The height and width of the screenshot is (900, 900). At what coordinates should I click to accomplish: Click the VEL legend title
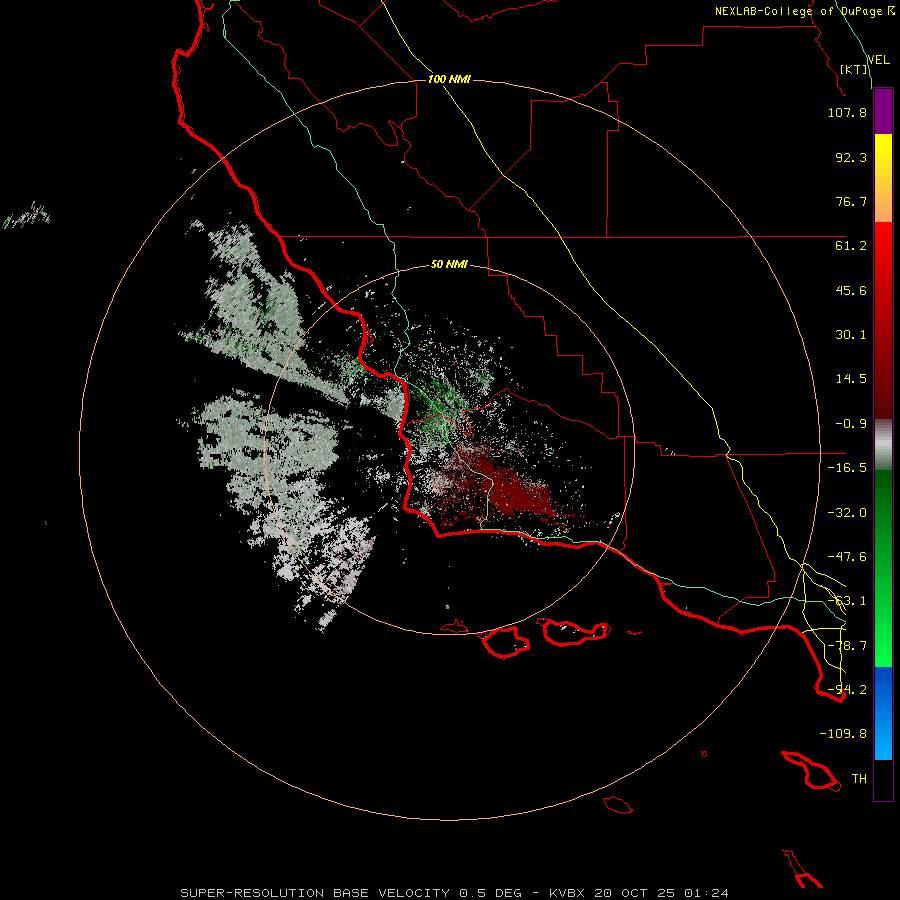pyautogui.click(x=878, y=59)
